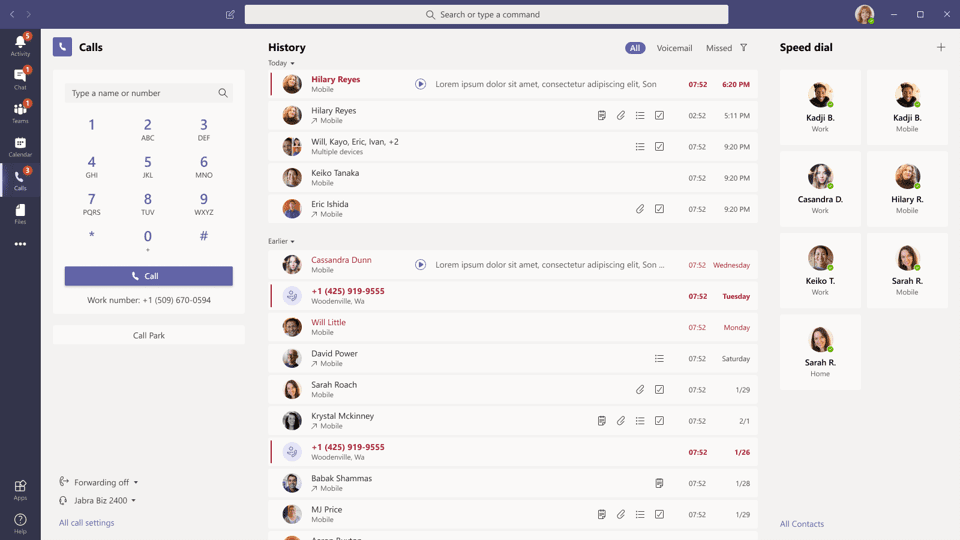Open list icon on Will, Kayo, Eric call
Viewport: 960px width, 540px height.
(x=640, y=146)
